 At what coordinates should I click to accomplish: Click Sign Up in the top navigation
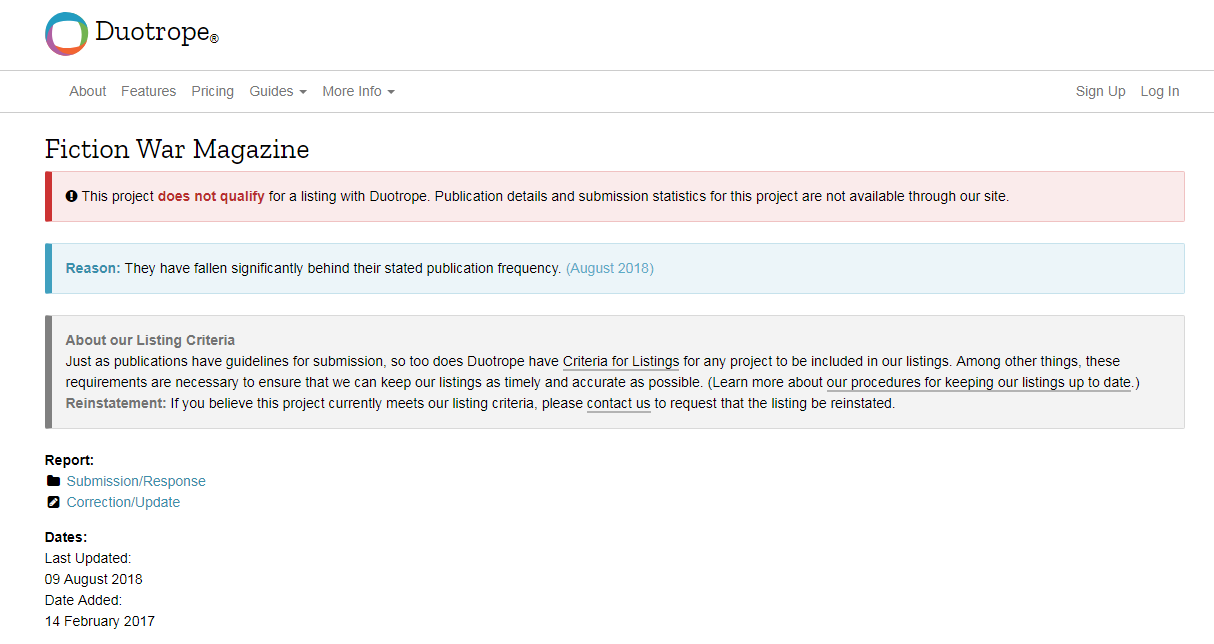[1100, 91]
